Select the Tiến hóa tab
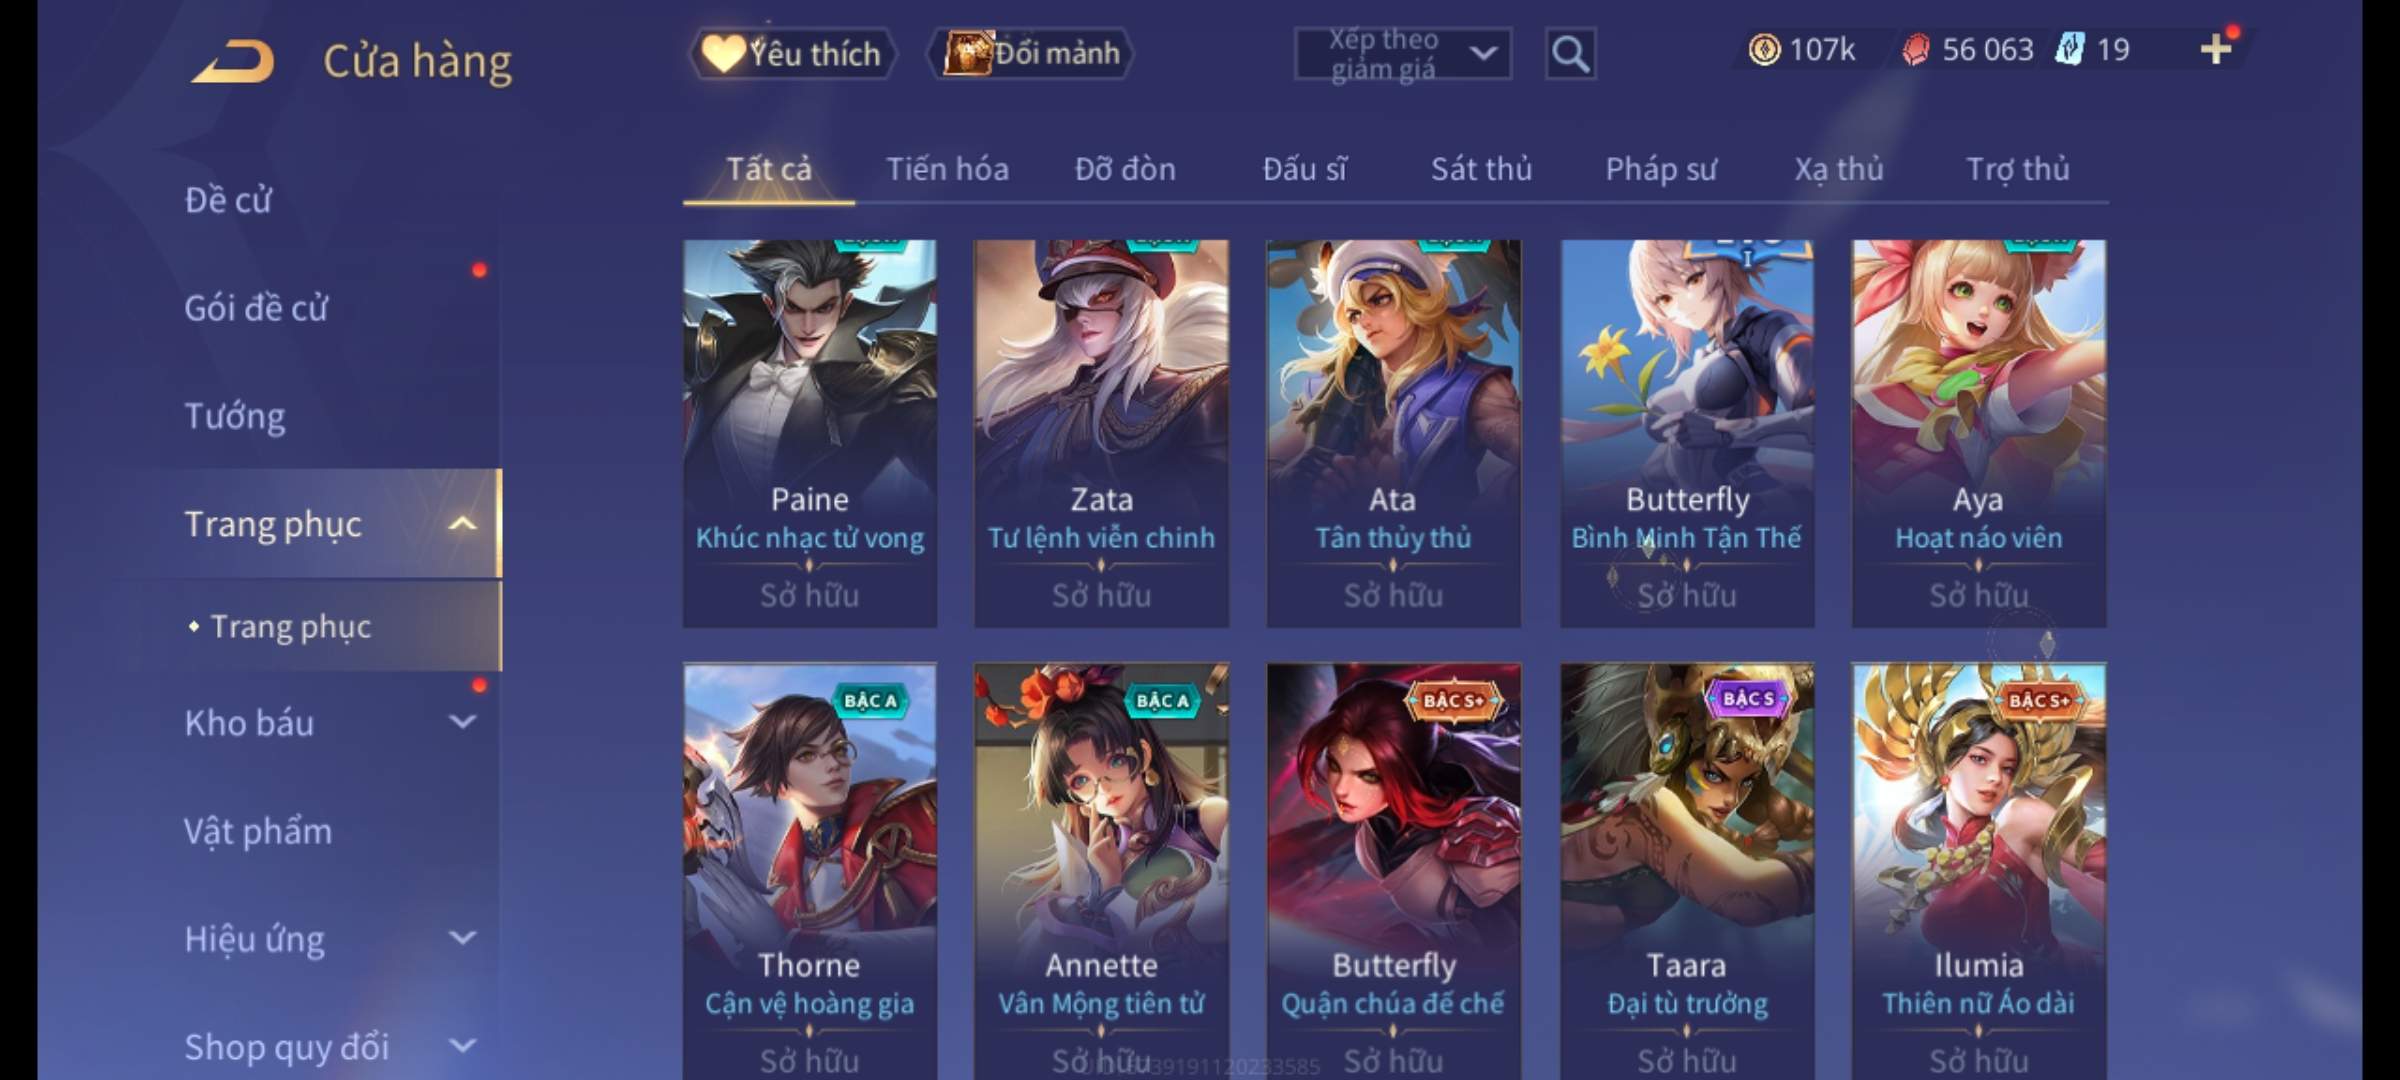Screen dimensions: 2400x1080 (x=947, y=169)
